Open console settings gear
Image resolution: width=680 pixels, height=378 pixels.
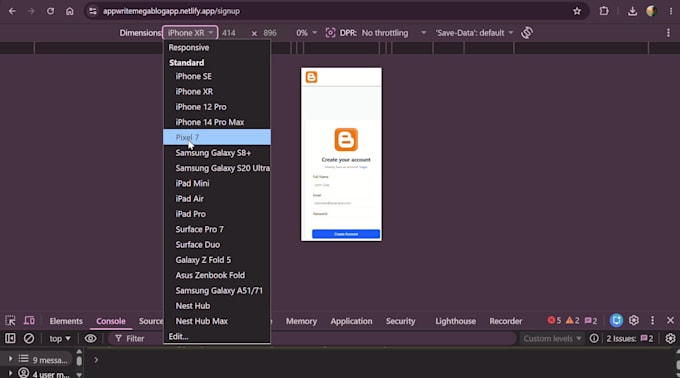tap(670, 338)
